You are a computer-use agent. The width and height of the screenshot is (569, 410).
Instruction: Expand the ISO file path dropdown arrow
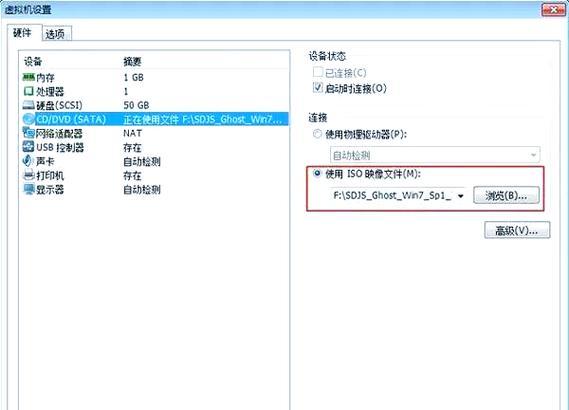pyautogui.click(x=460, y=196)
